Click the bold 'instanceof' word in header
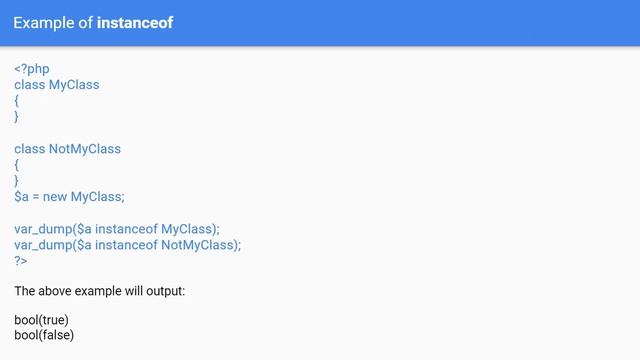The height and width of the screenshot is (360, 640). pyautogui.click(x=135, y=23)
